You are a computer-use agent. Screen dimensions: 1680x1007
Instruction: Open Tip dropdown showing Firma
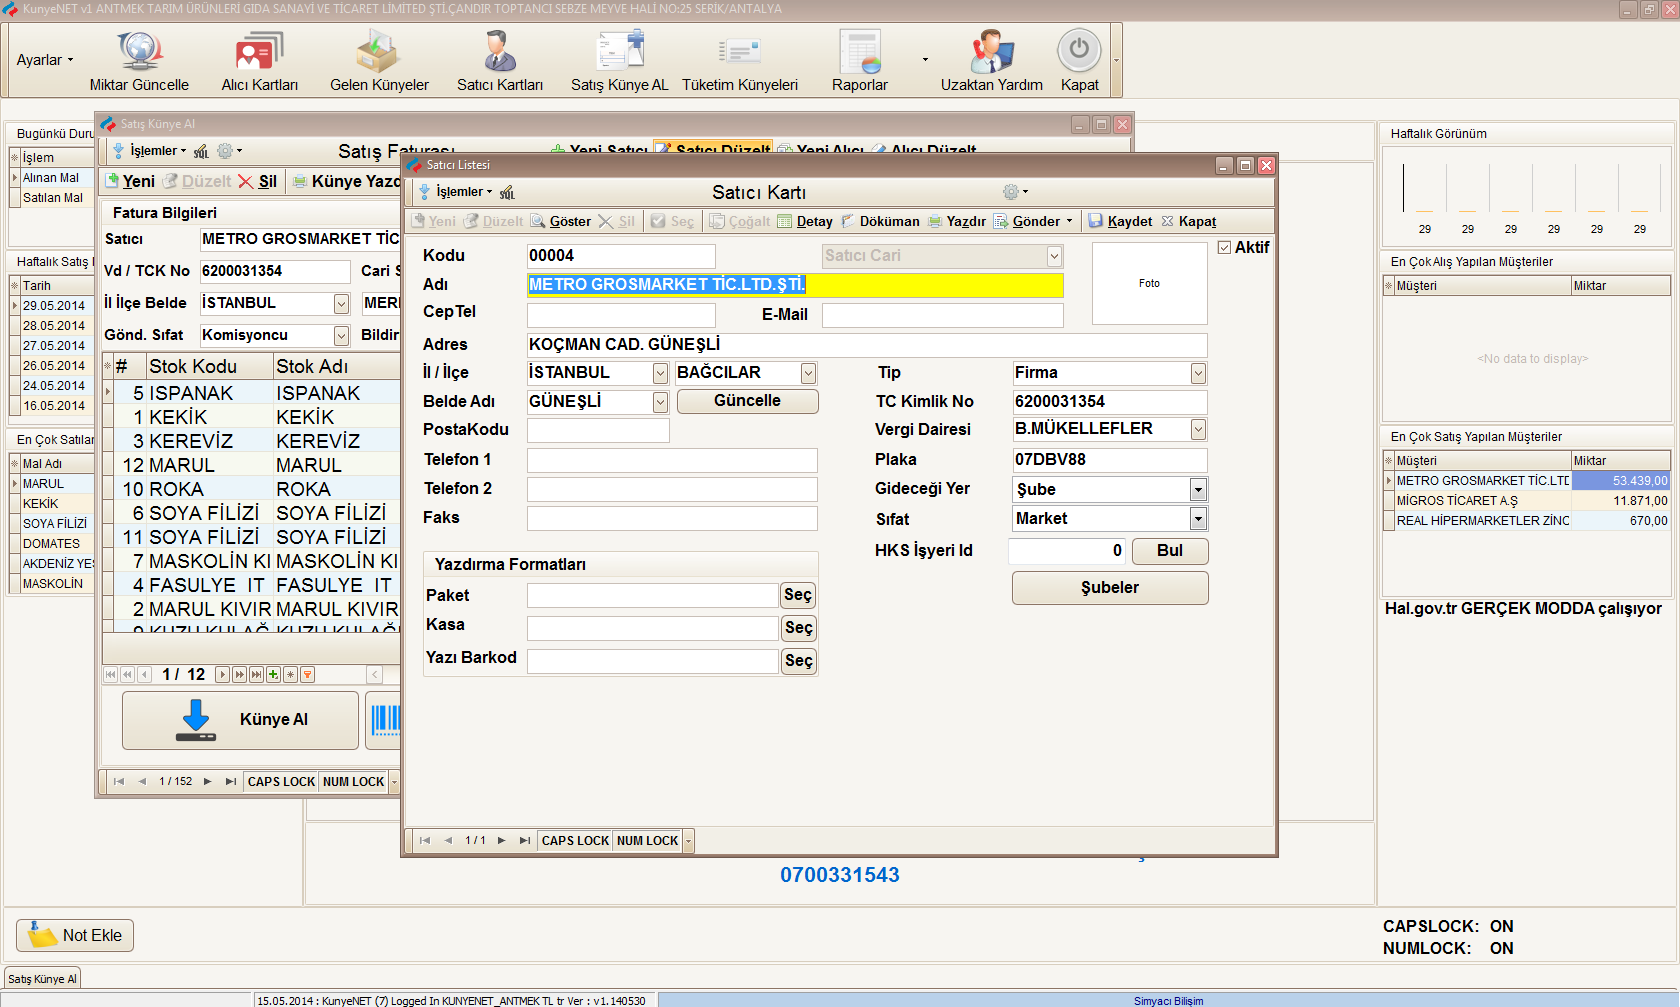1198,373
